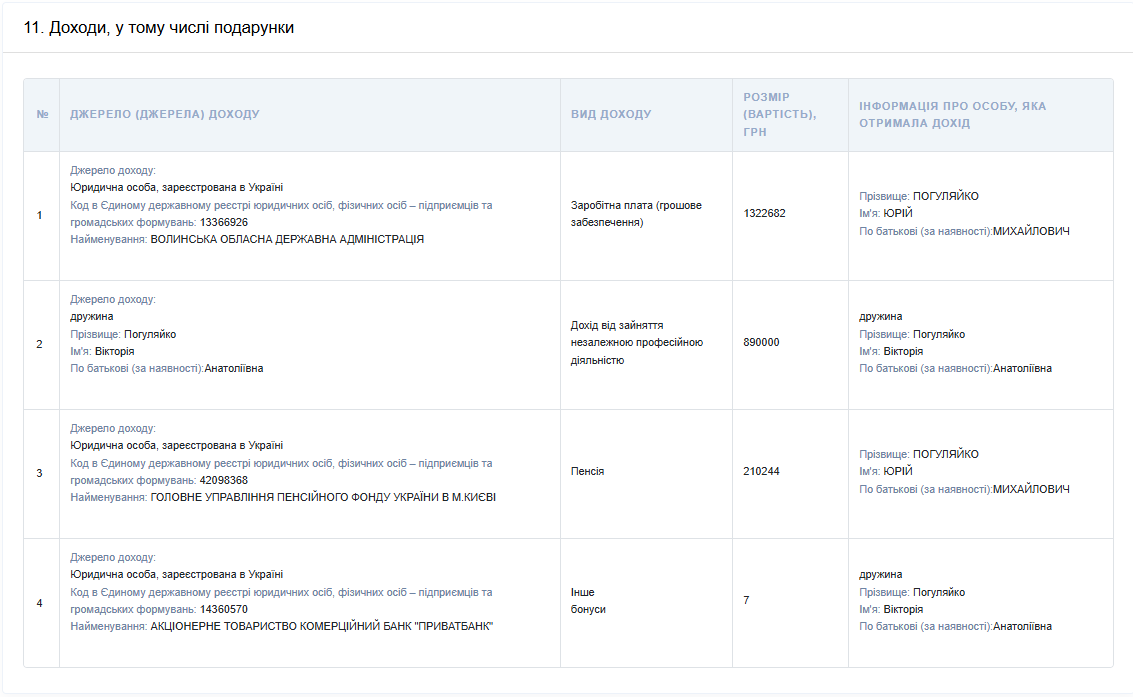1133x697 pixels.
Task: Select the amount 890000
Action: pos(761,343)
